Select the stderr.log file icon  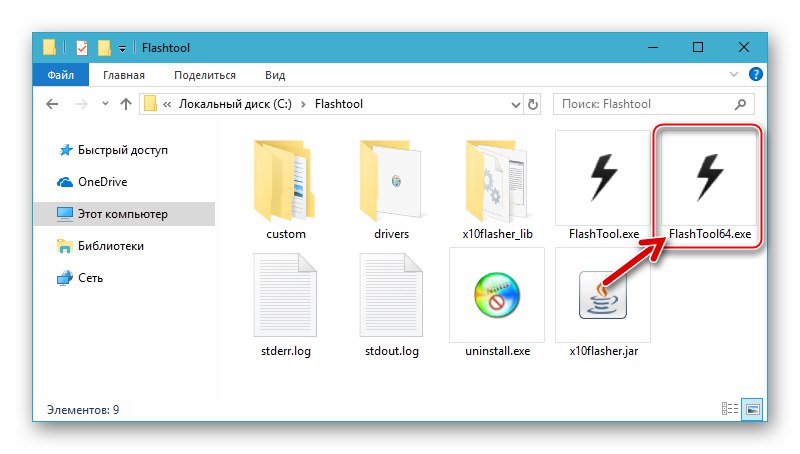tap(285, 295)
